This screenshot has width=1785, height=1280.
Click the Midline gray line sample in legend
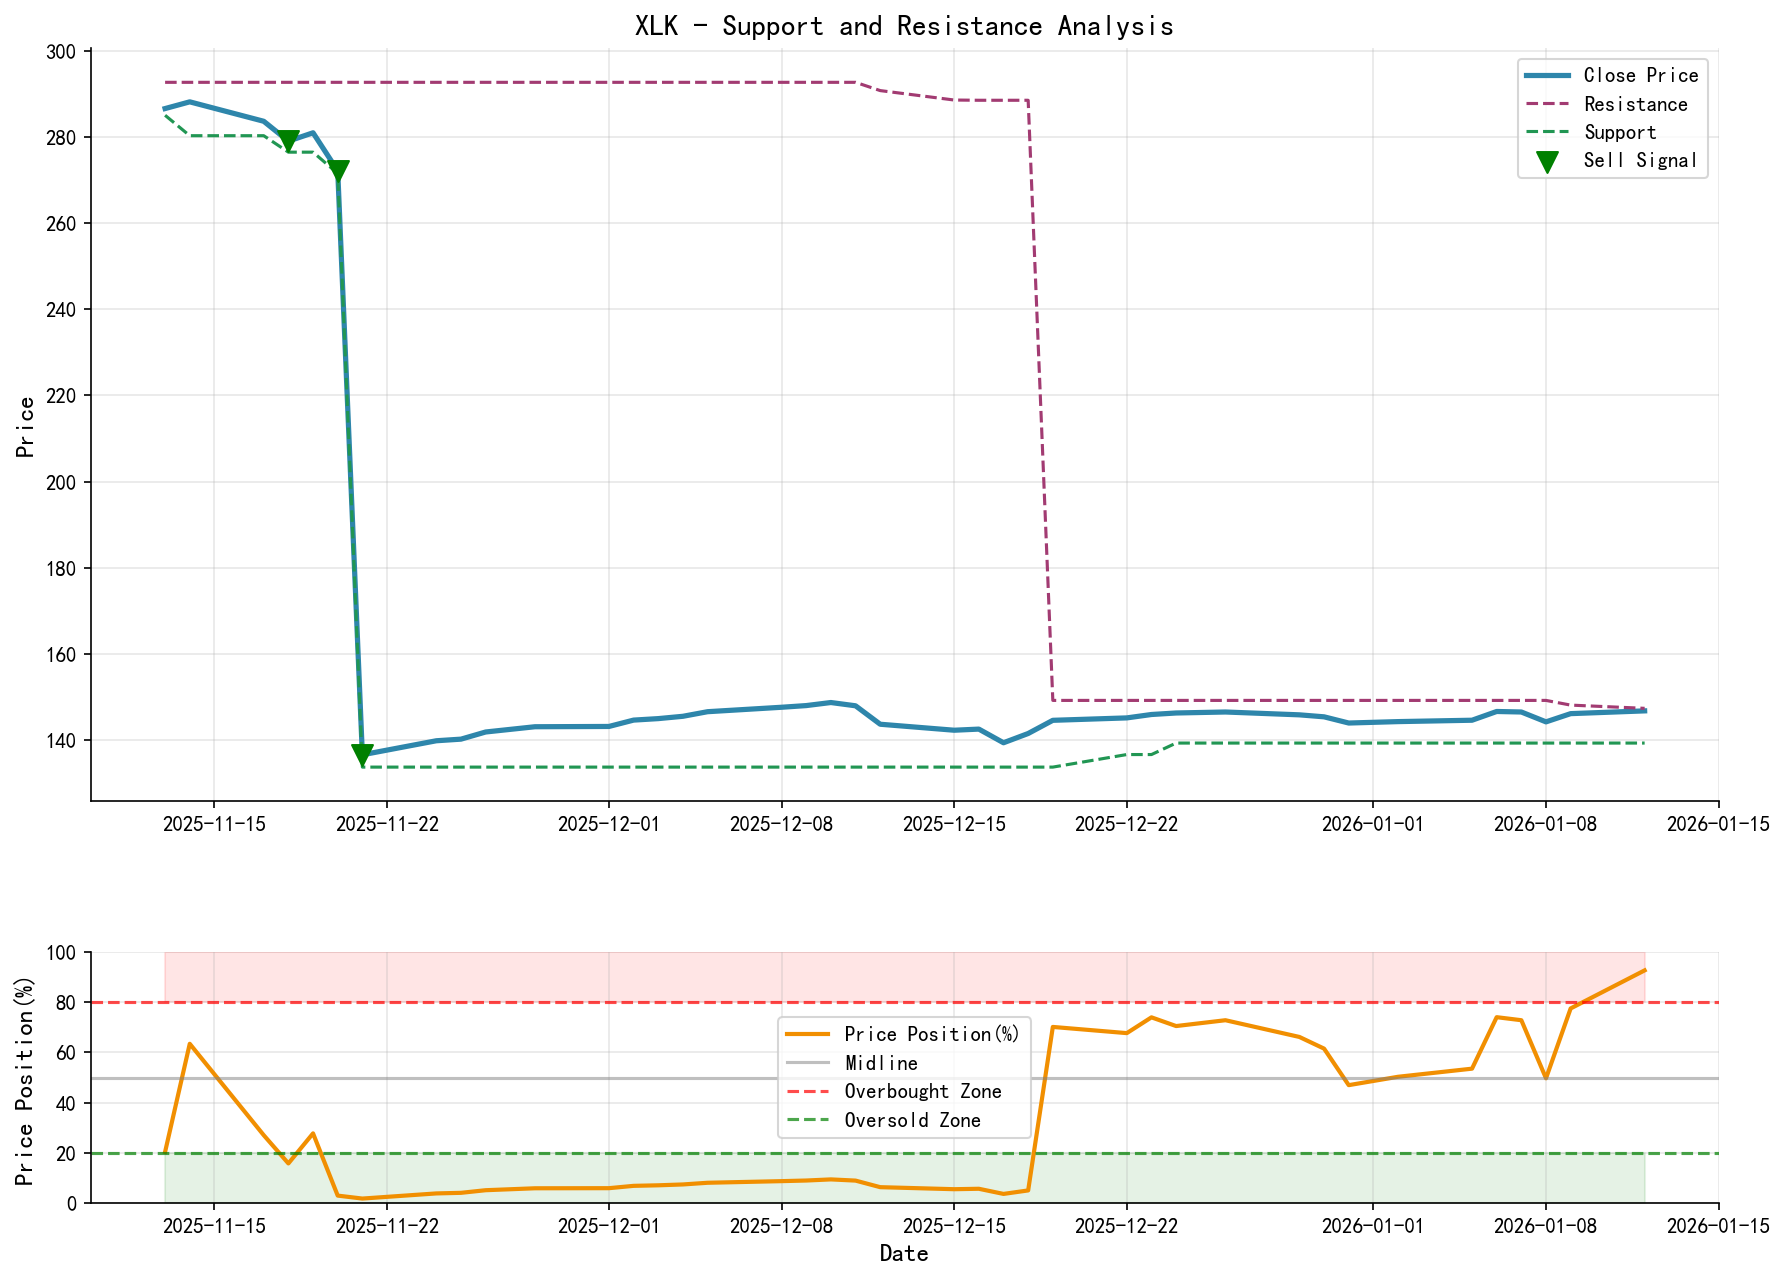[x=808, y=1063]
